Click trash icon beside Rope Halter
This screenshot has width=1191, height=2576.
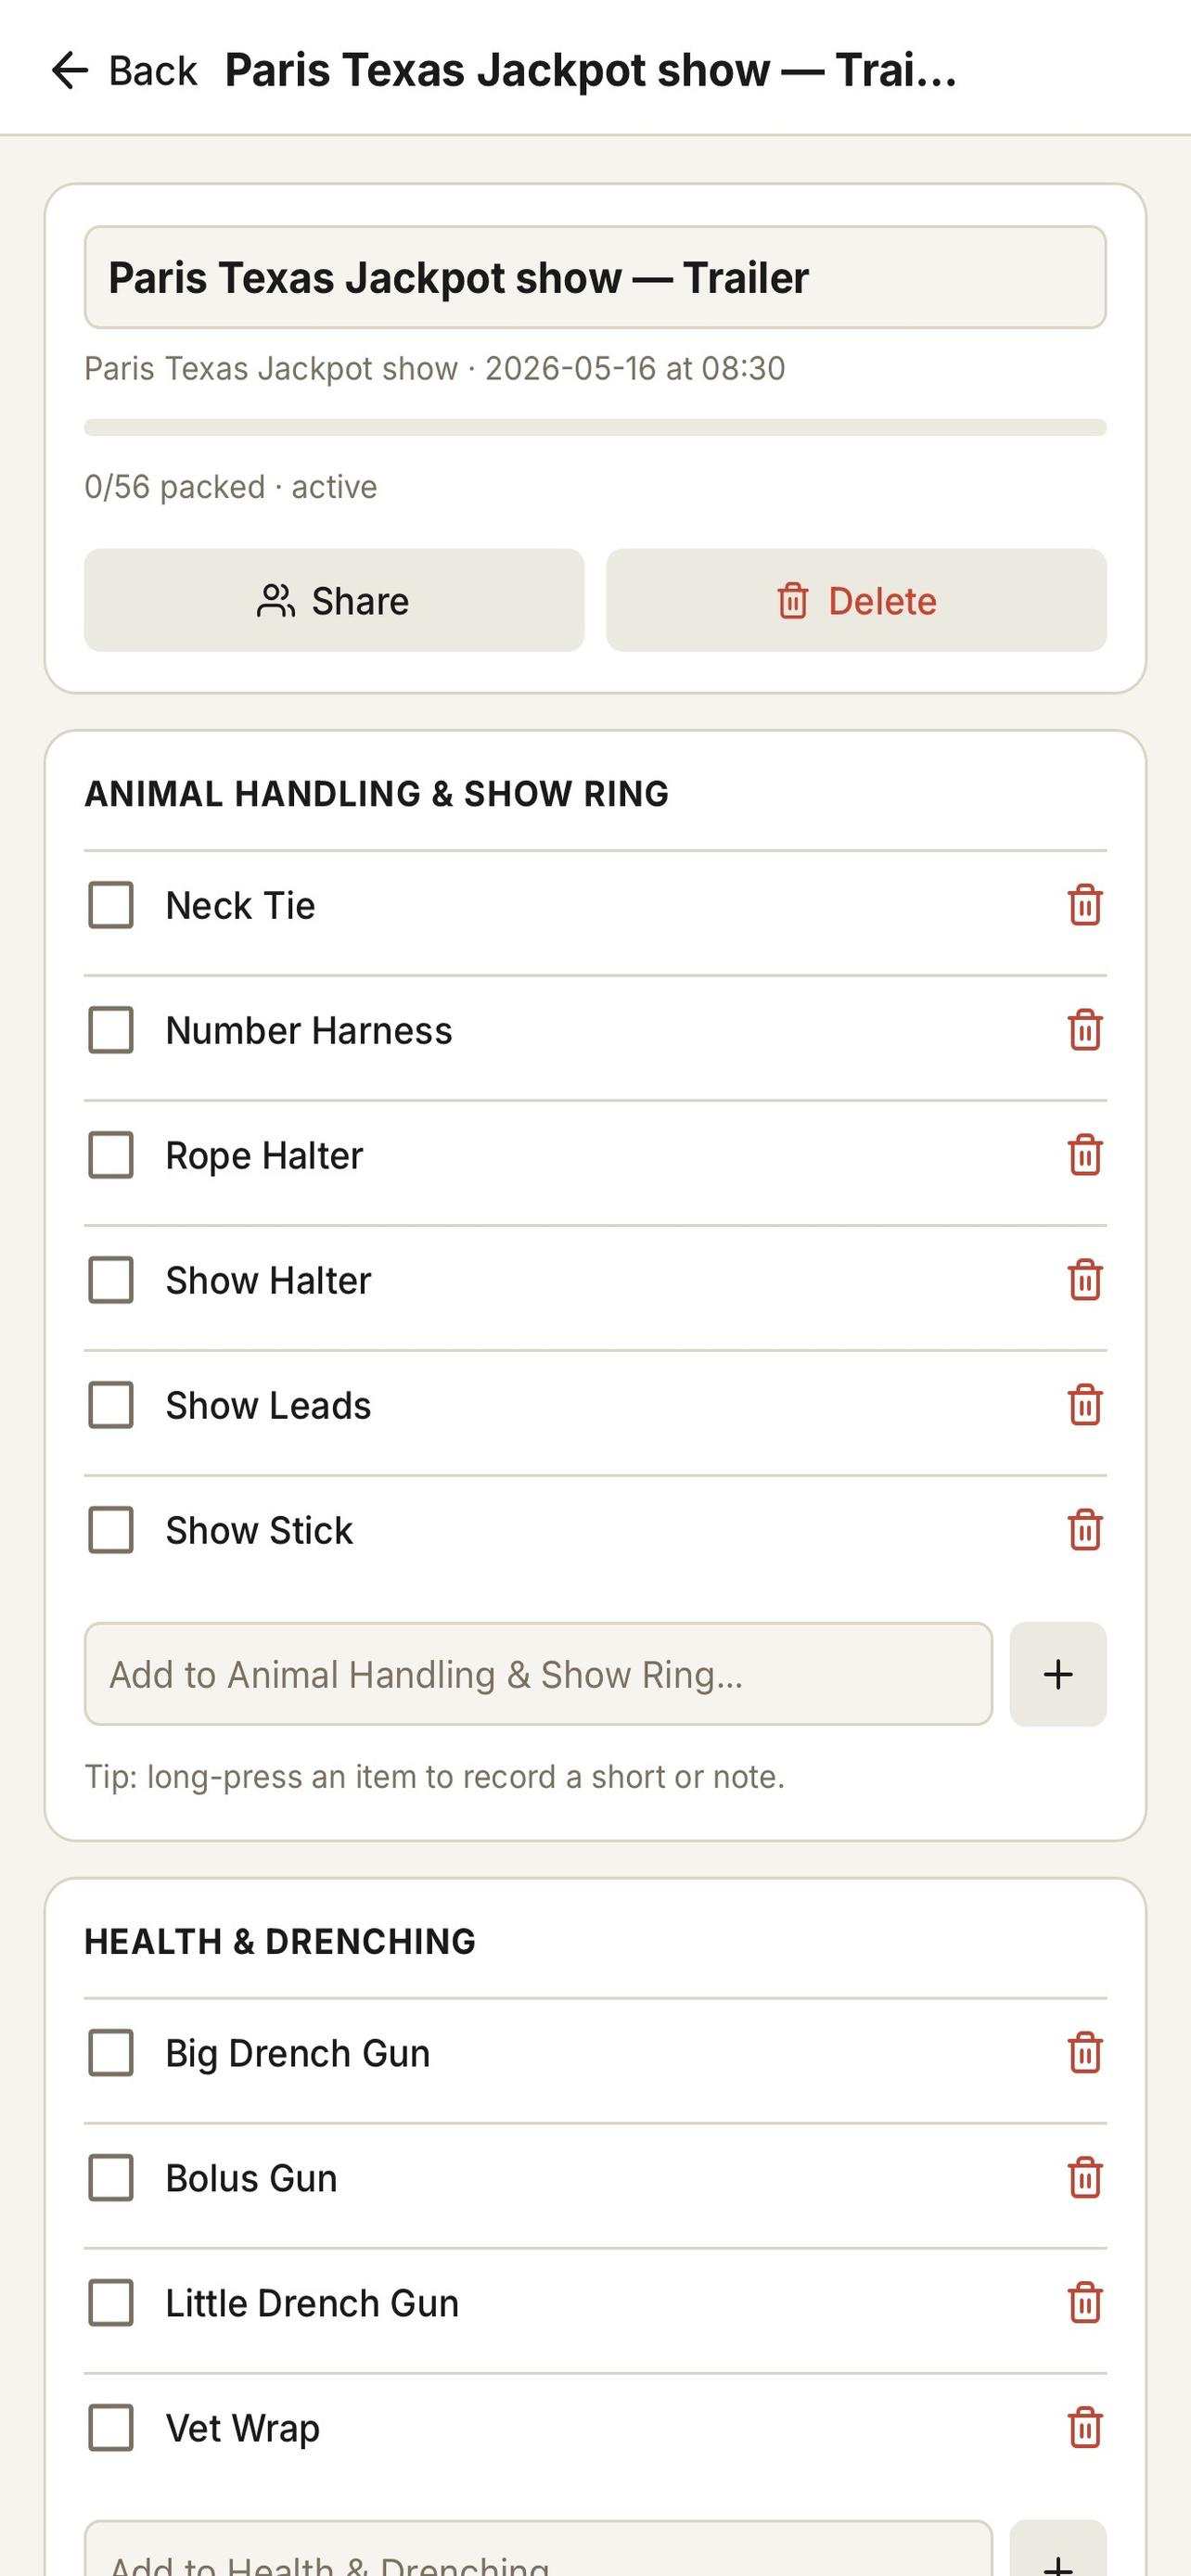pos(1085,1156)
